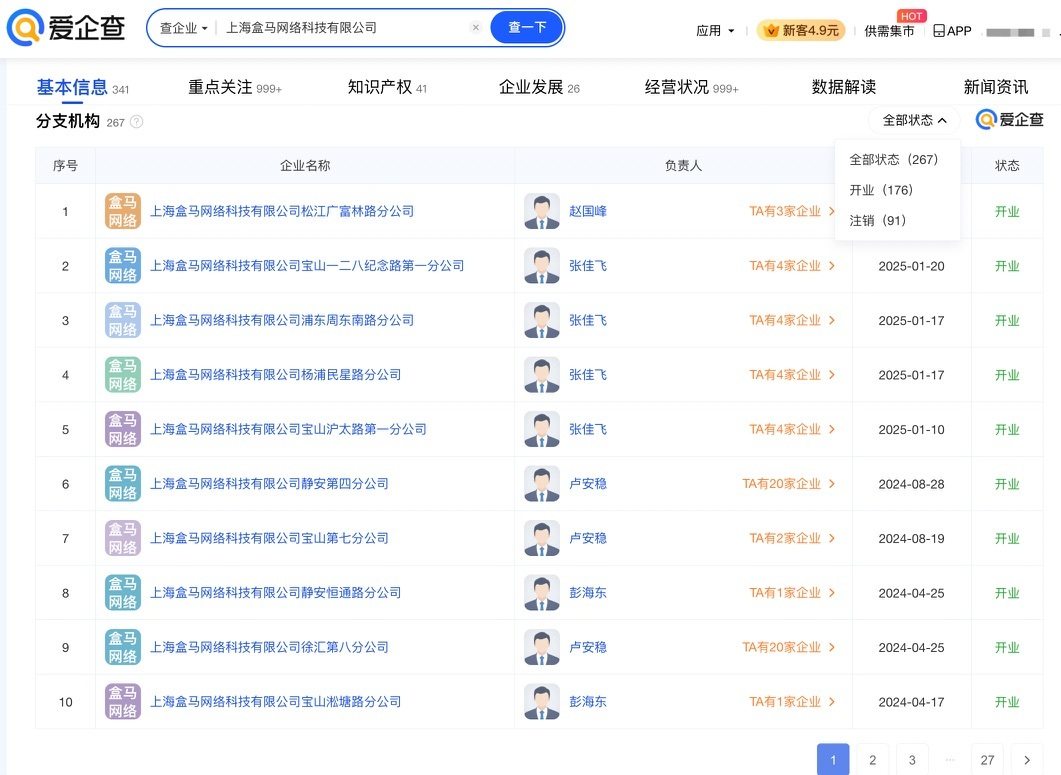Click the 爱企查 logo at top left
This screenshot has height=775, width=1061.
coord(66,28)
